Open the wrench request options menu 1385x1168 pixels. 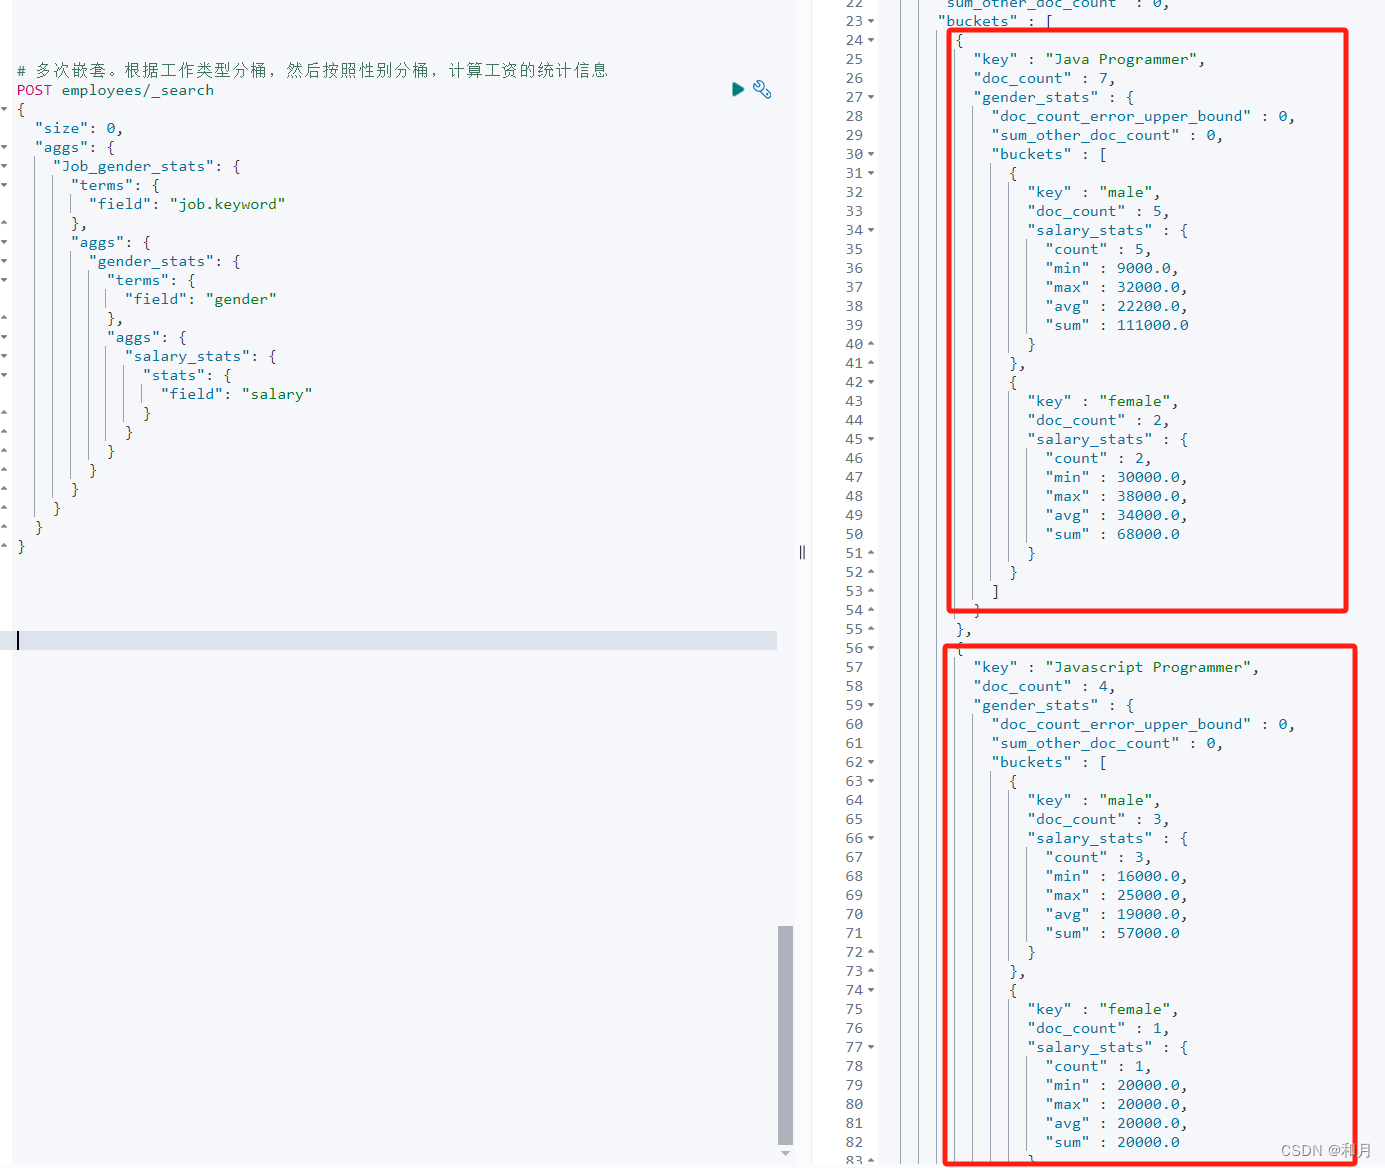(762, 89)
